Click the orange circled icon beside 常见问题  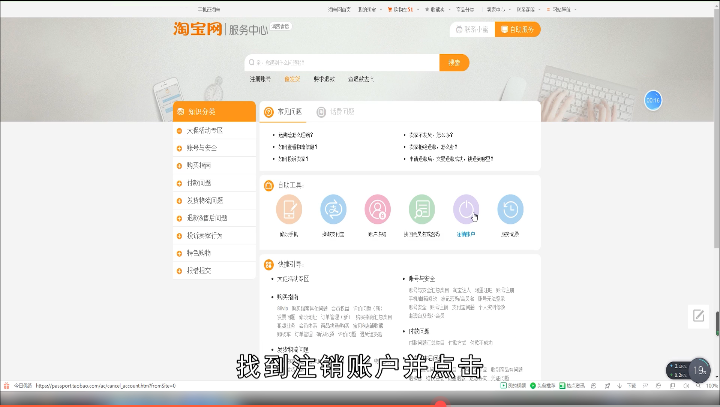(269, 112)
